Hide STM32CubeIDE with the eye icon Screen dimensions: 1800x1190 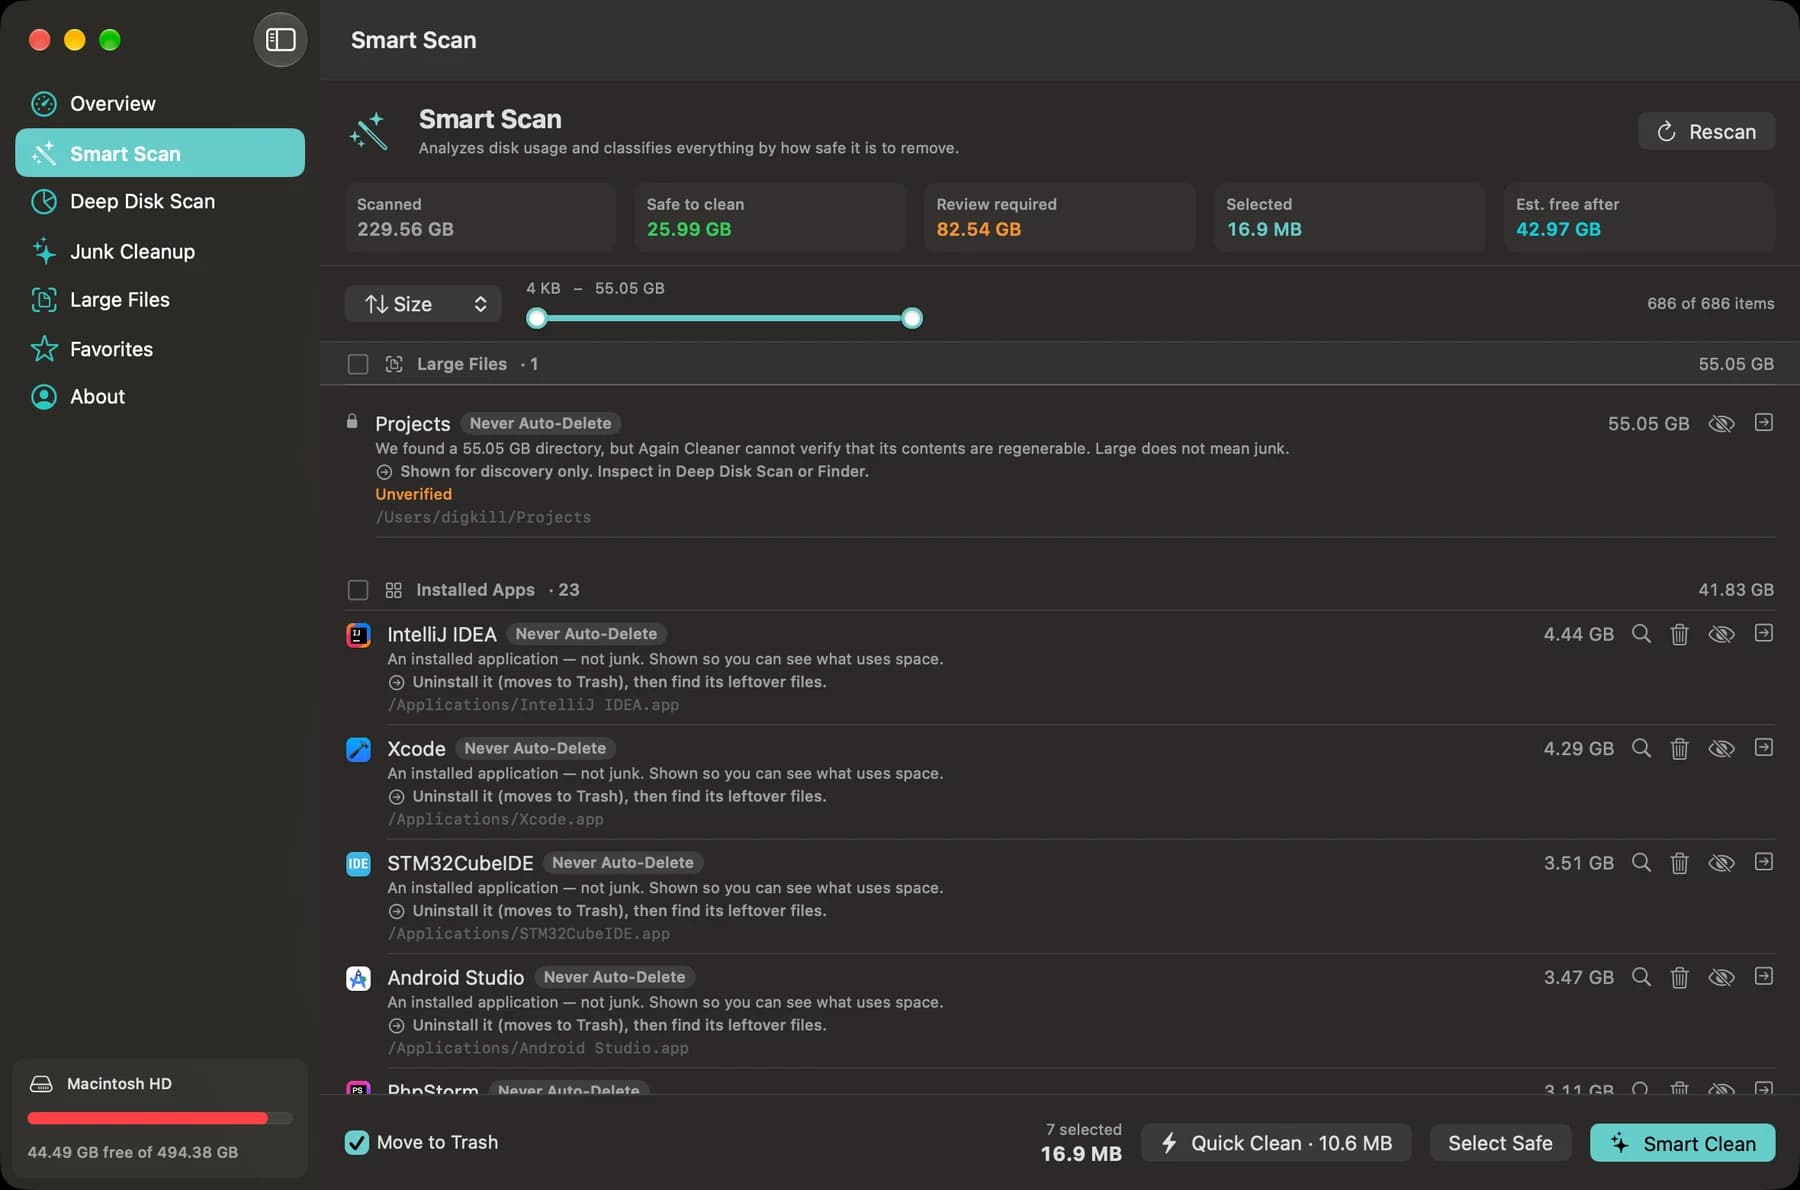[1721, 863]
